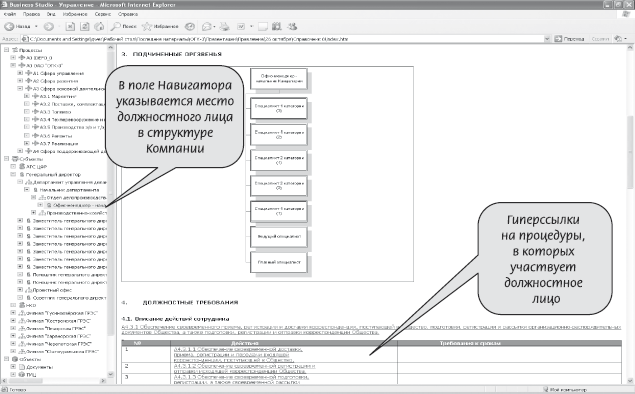Open the Back button history dropdown arrow
635x394 pixels.
point(36,26)
